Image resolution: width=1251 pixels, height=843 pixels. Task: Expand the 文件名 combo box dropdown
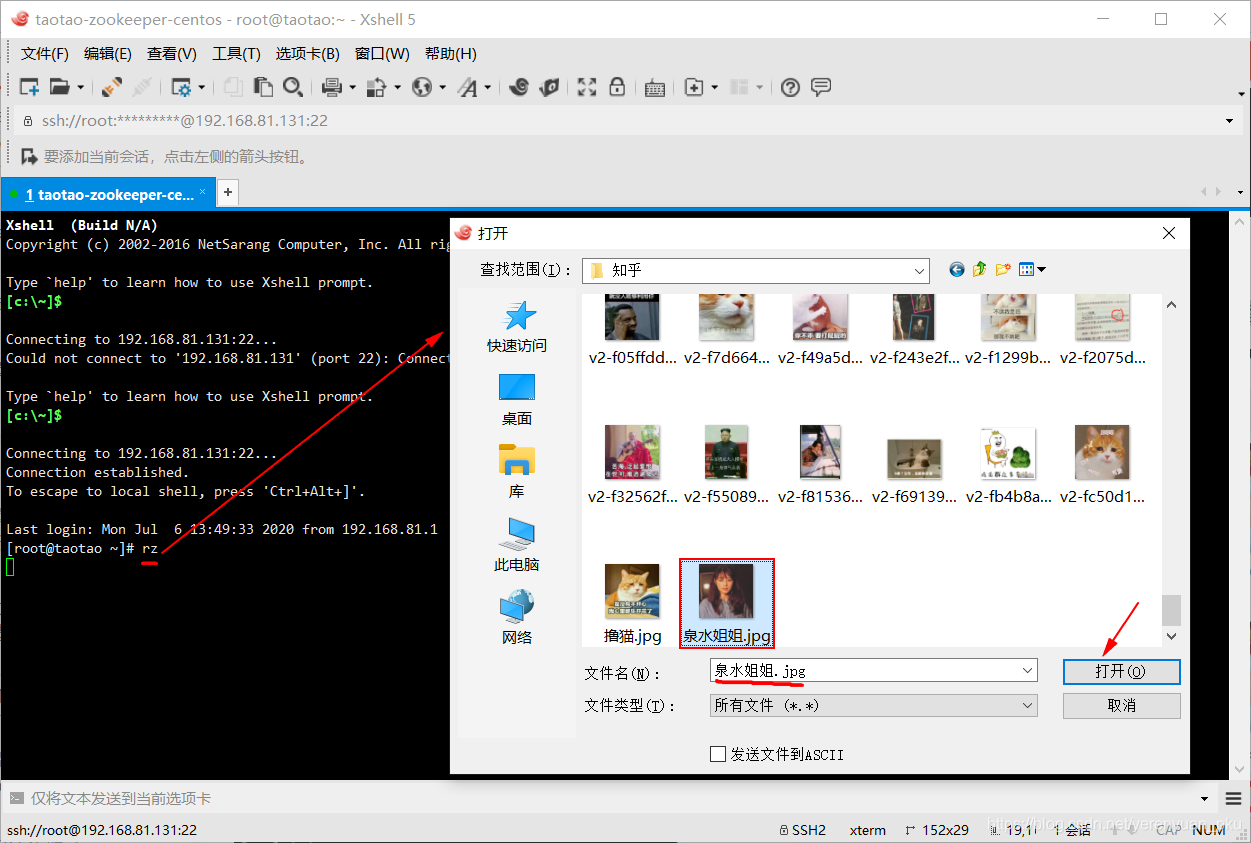click(1027, 671)
